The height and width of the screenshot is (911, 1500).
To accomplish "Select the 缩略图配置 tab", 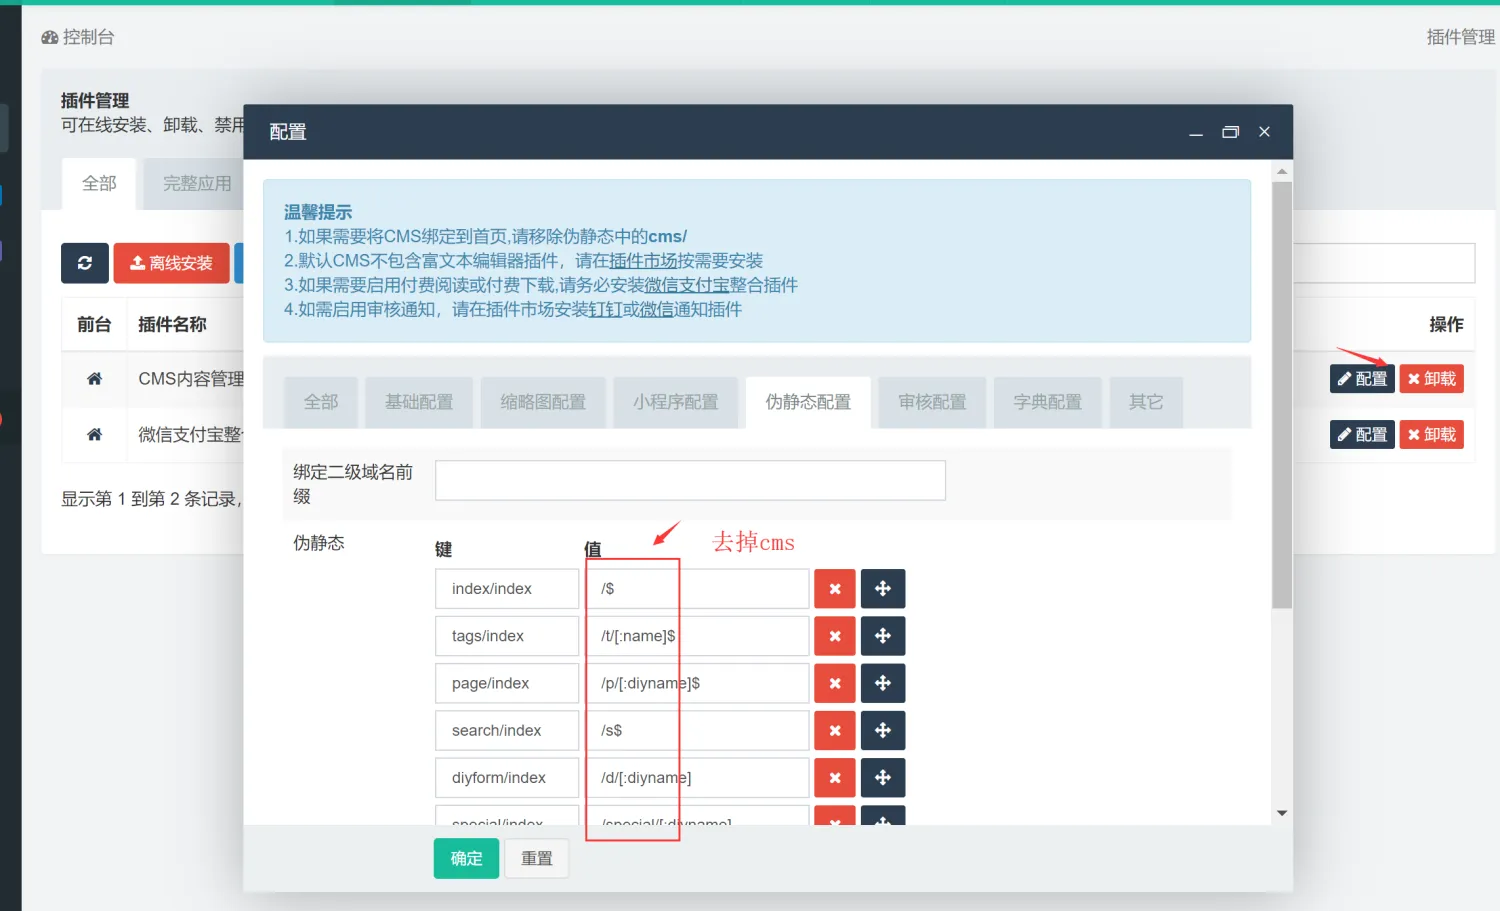I will 543,402.
